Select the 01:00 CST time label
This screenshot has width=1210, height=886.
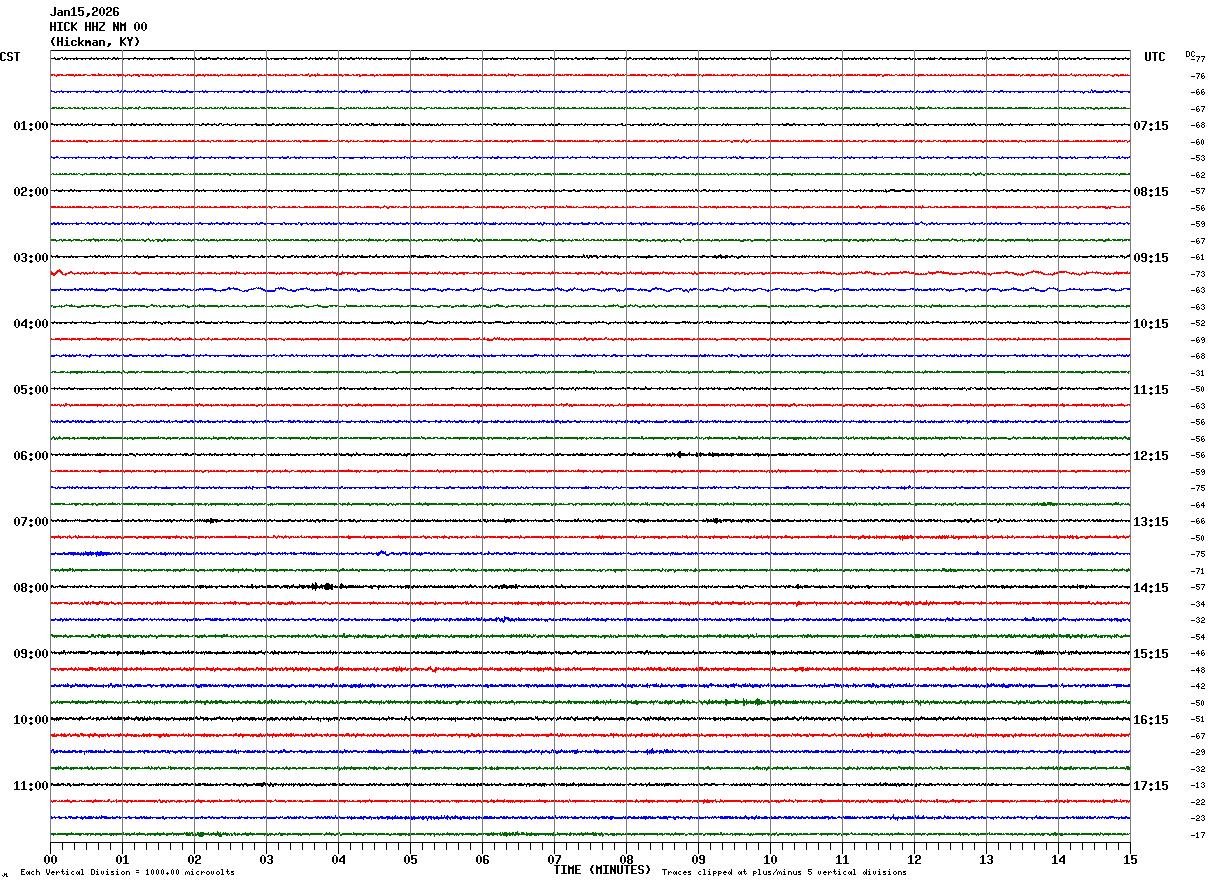[x=31, y=126]
